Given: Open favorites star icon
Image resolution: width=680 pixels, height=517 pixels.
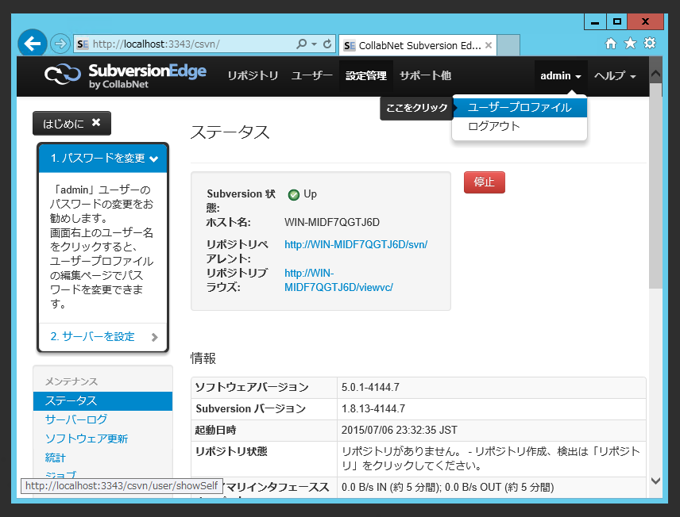Looking at the screenshot, I should pos(630,43).
